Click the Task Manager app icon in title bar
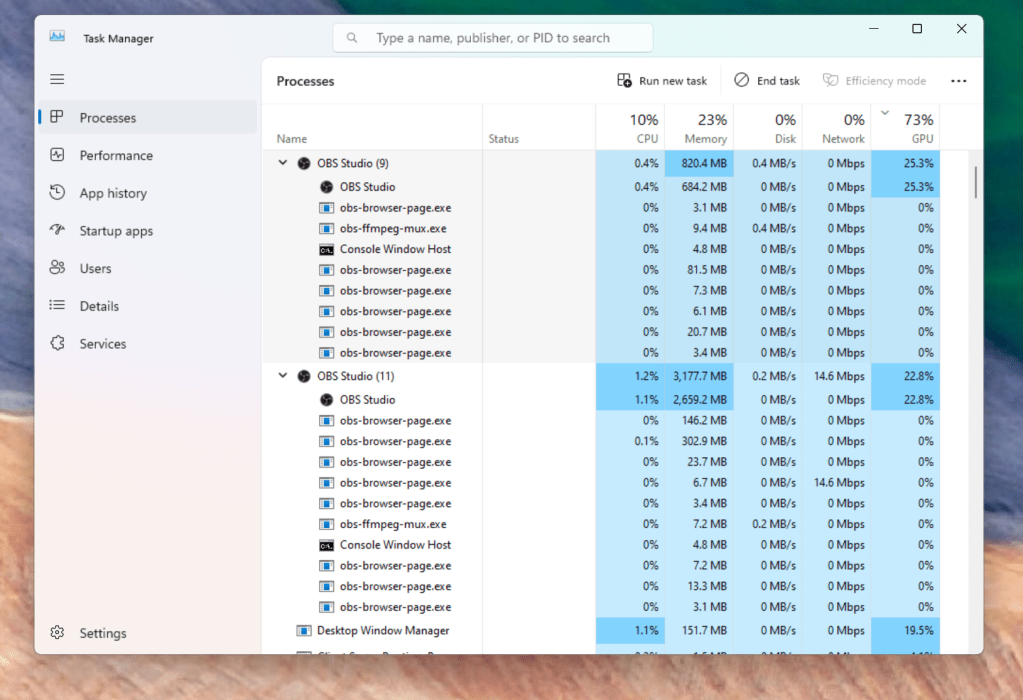1023x700 pixels. click(57, 37)
